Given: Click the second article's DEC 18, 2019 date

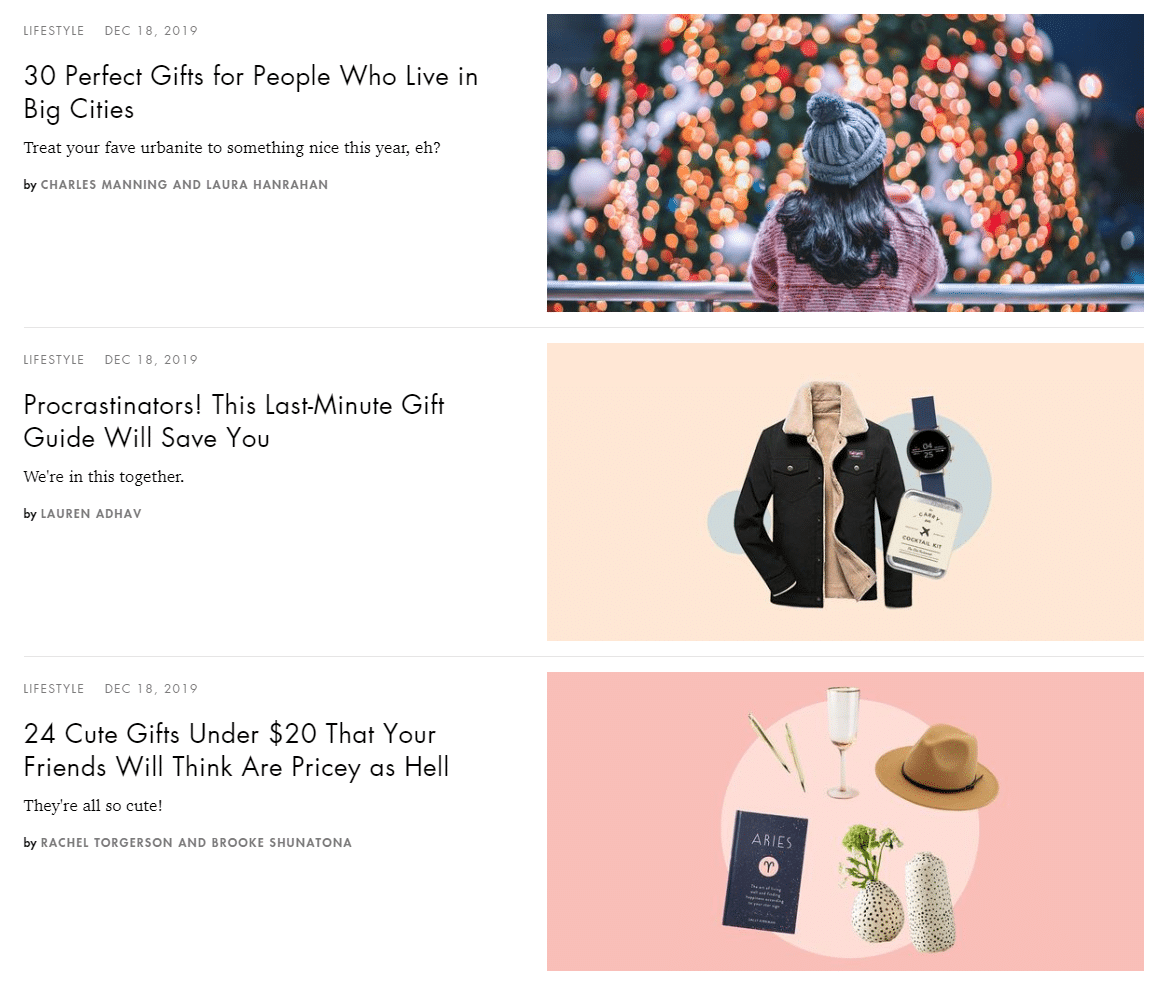Looking at the screenshot, I should [151, 360].
